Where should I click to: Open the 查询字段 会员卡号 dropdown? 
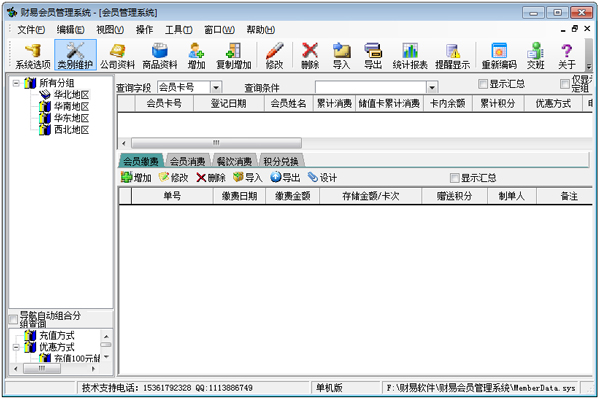pyautogui.click(x=216, y=88)
